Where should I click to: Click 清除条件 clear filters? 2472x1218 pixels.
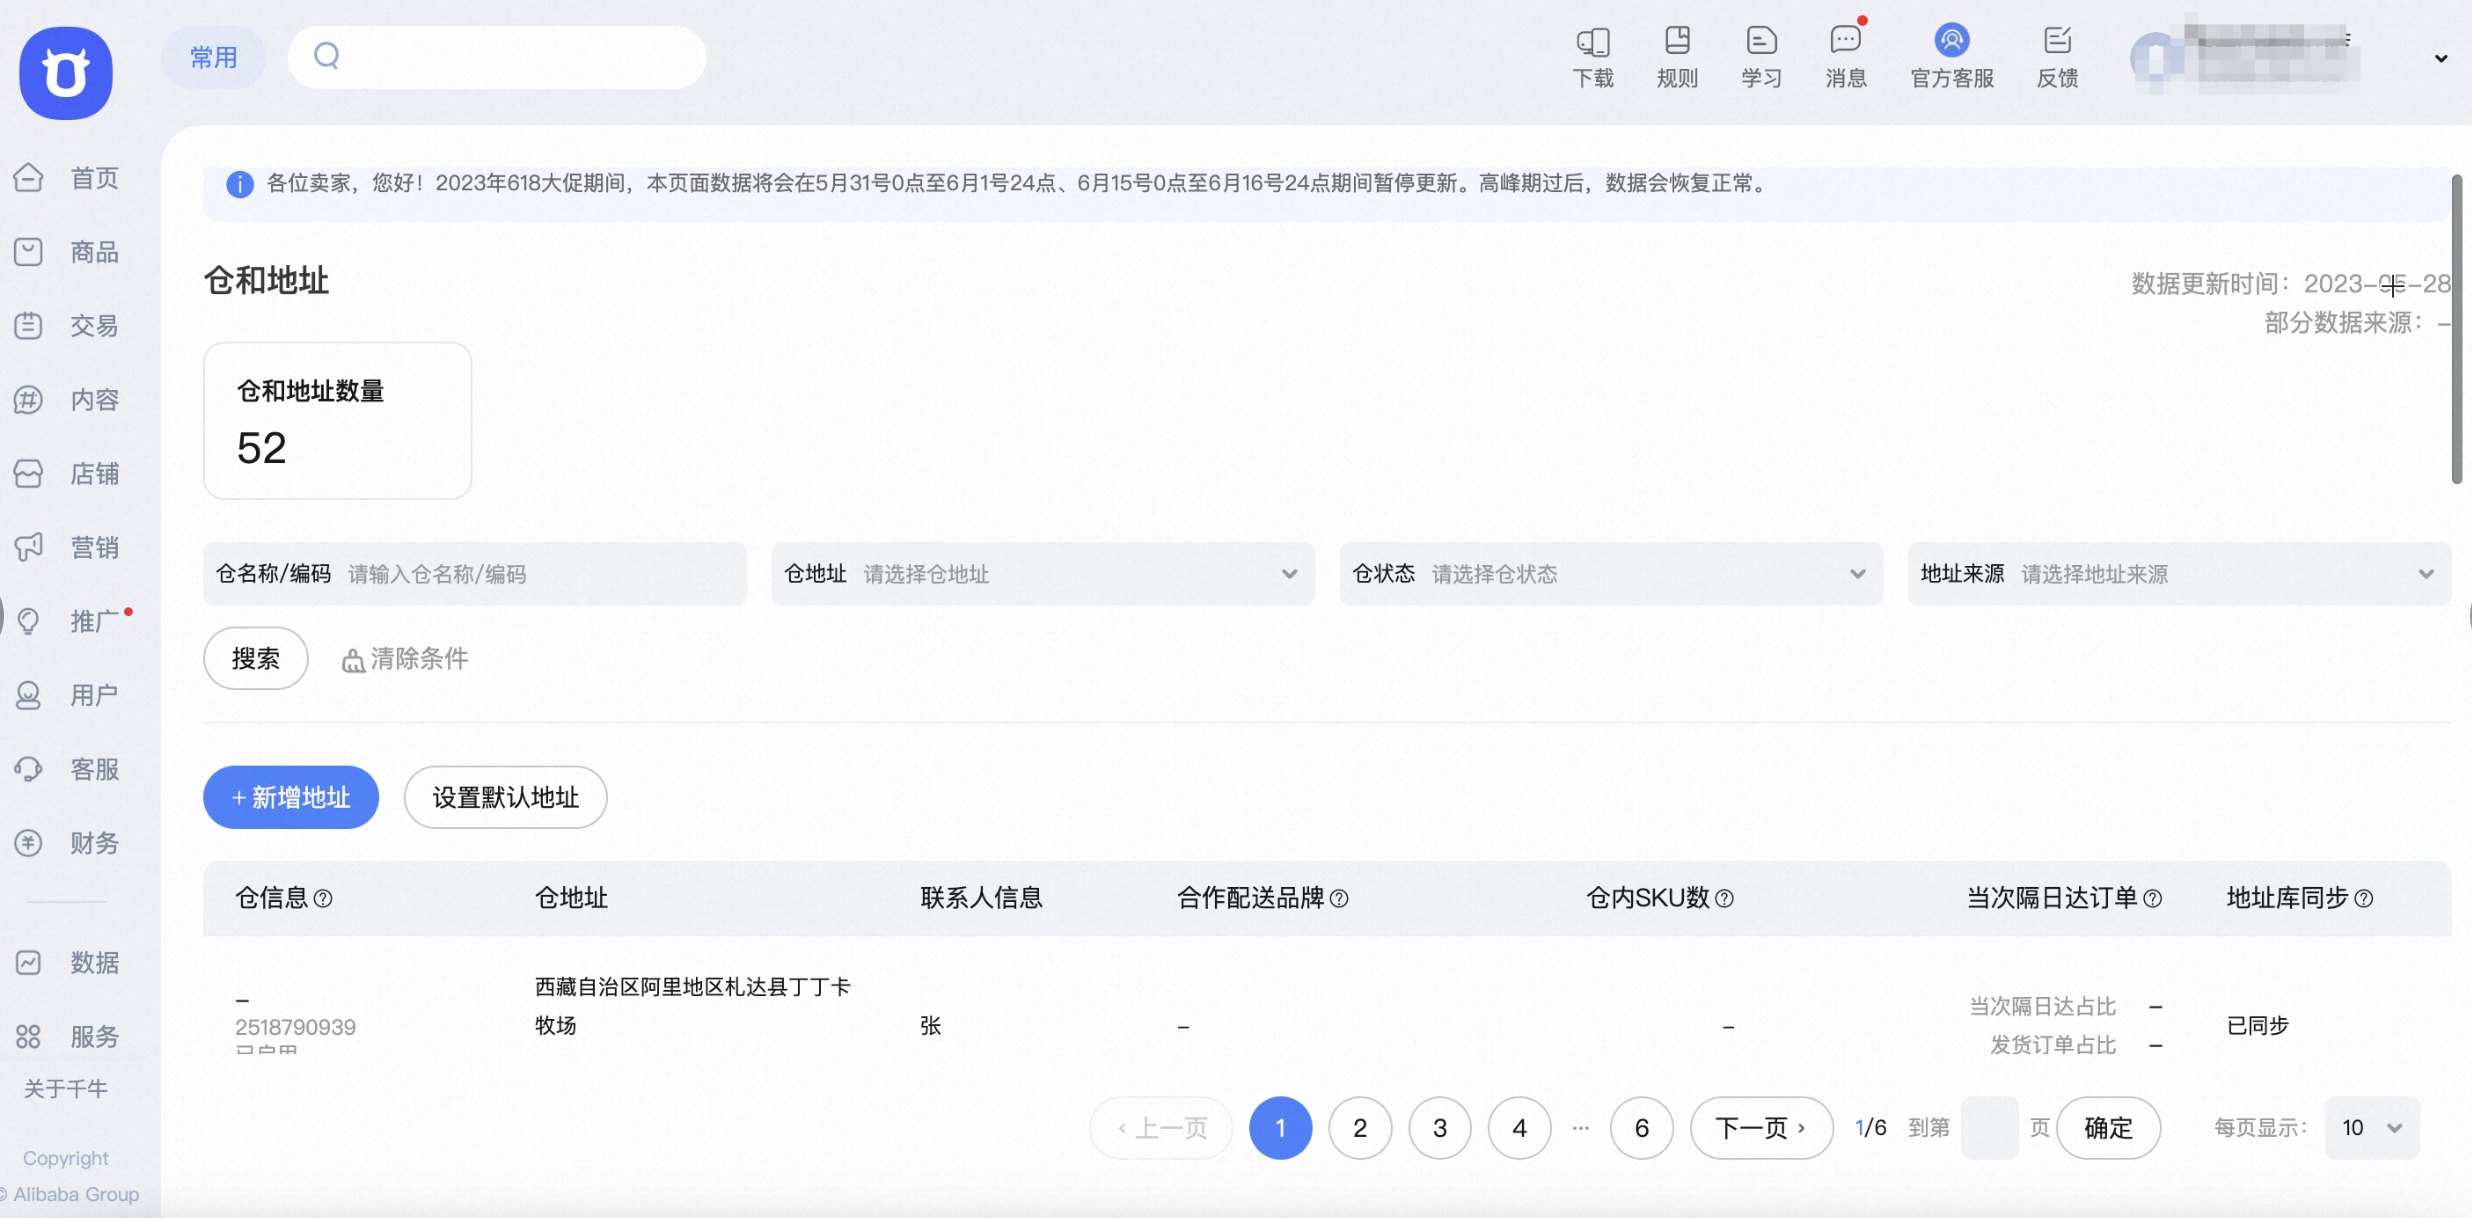(x=406, y=659)
